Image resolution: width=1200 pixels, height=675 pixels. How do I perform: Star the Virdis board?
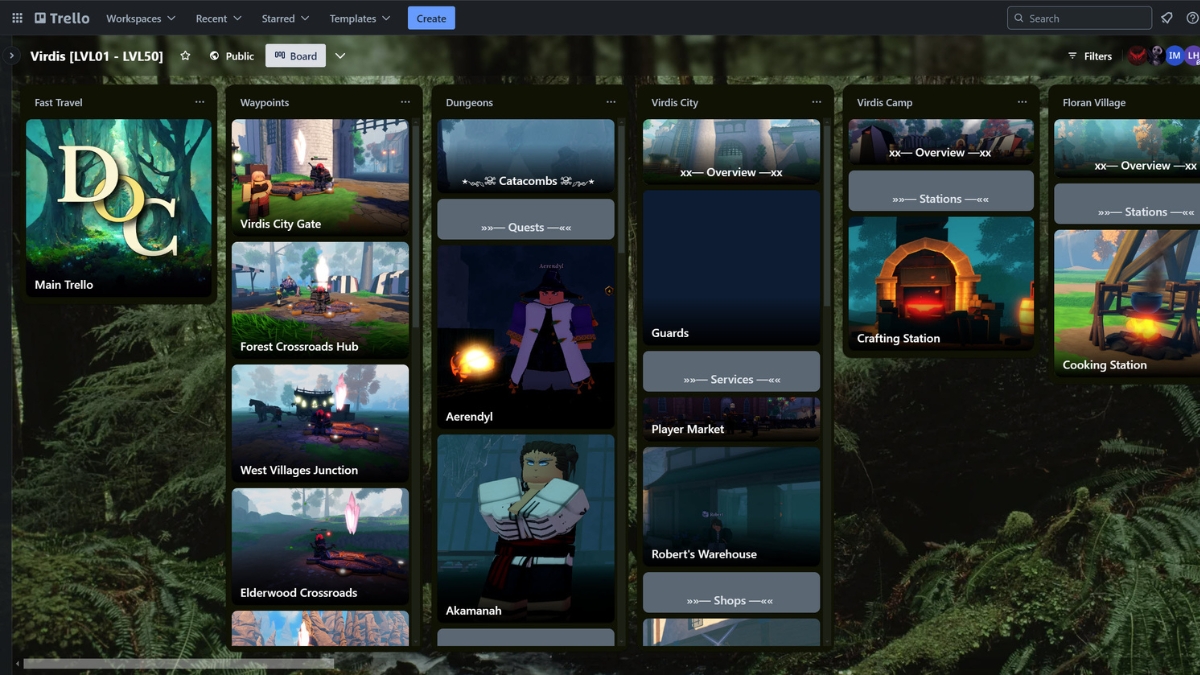[185, 56]
